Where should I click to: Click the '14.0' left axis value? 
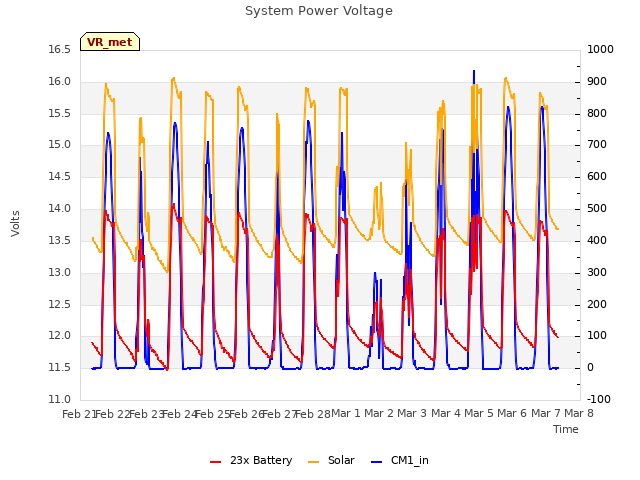[60, 209]
